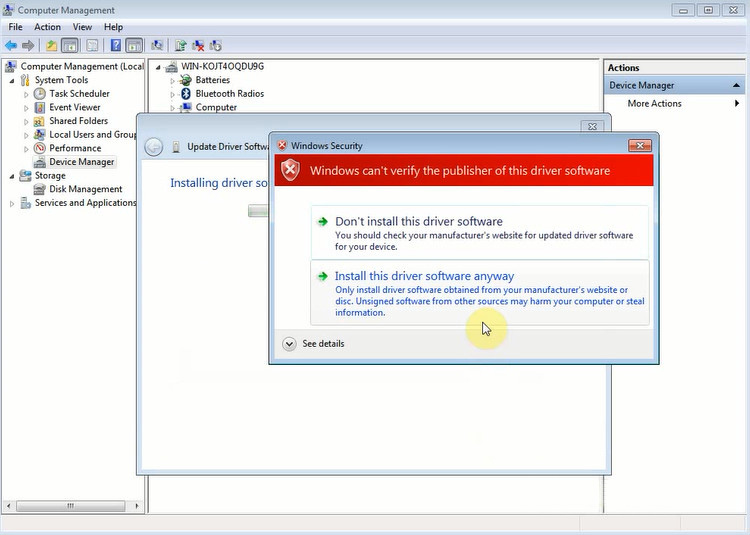
Task: Click Back arrow in Update Driver wizard
Action: (x=154, y=147)
